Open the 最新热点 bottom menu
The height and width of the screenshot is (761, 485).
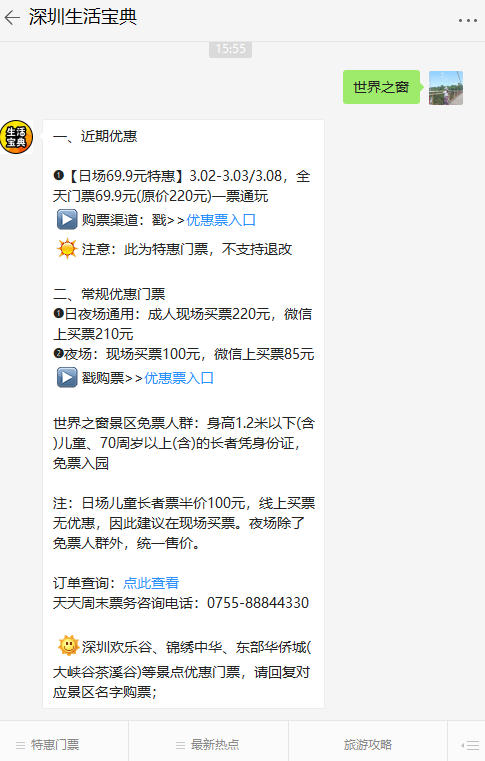[x=208, y=744]
